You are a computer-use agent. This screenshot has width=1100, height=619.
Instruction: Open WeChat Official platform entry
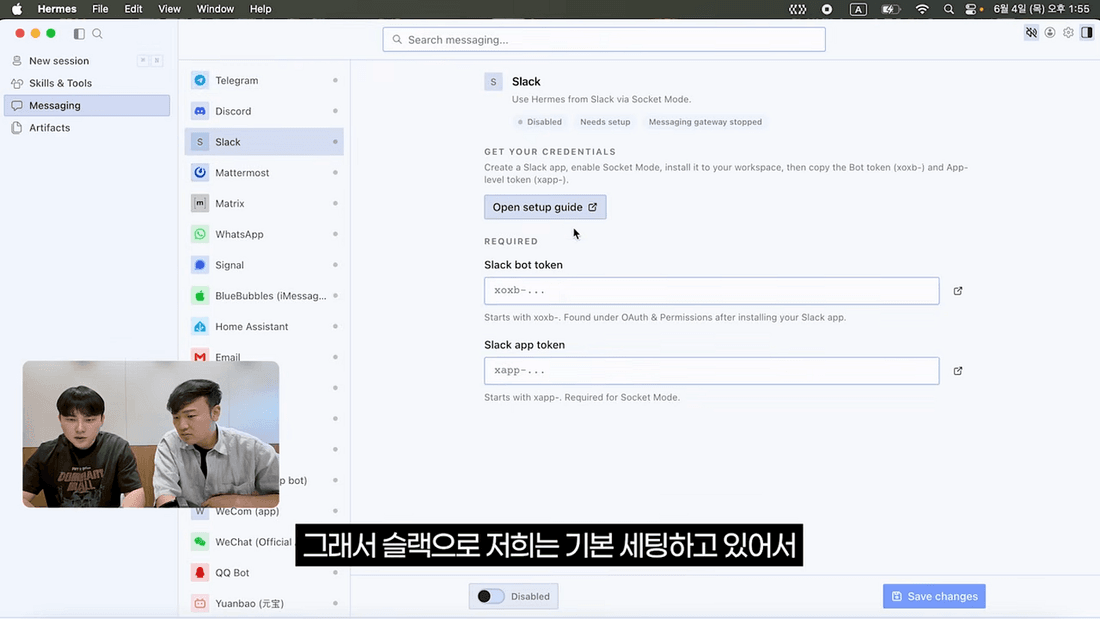[x=264, y=542]
